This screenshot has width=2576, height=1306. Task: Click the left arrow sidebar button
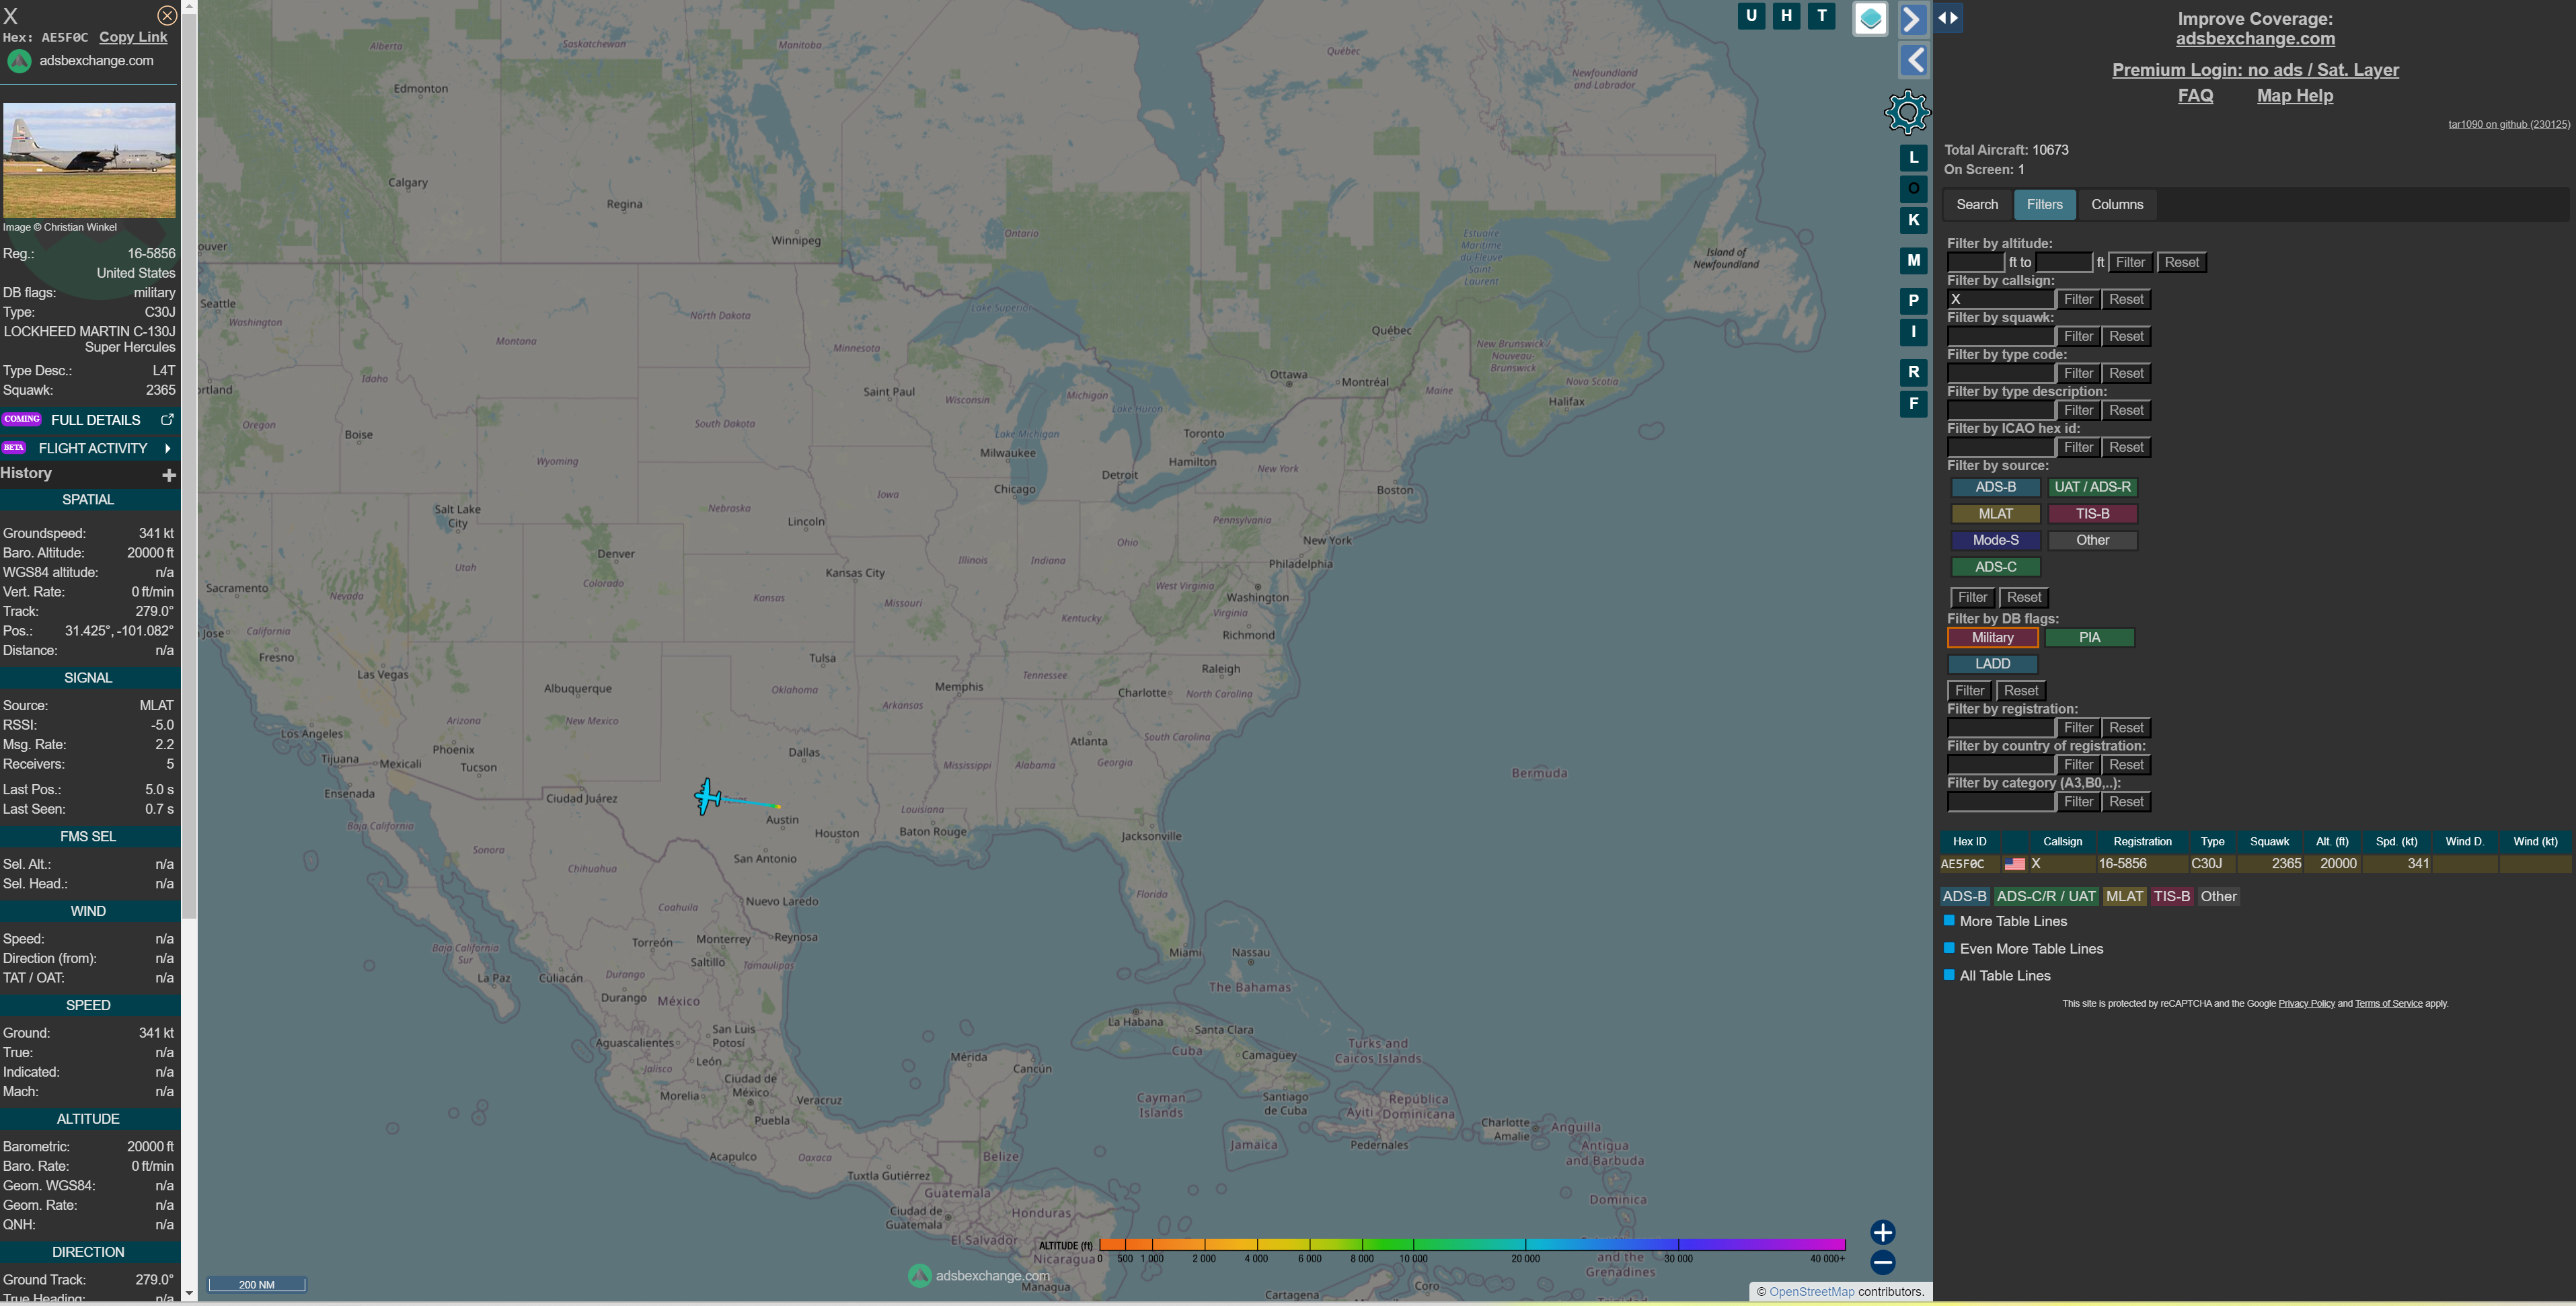[x=1913, y=61]
